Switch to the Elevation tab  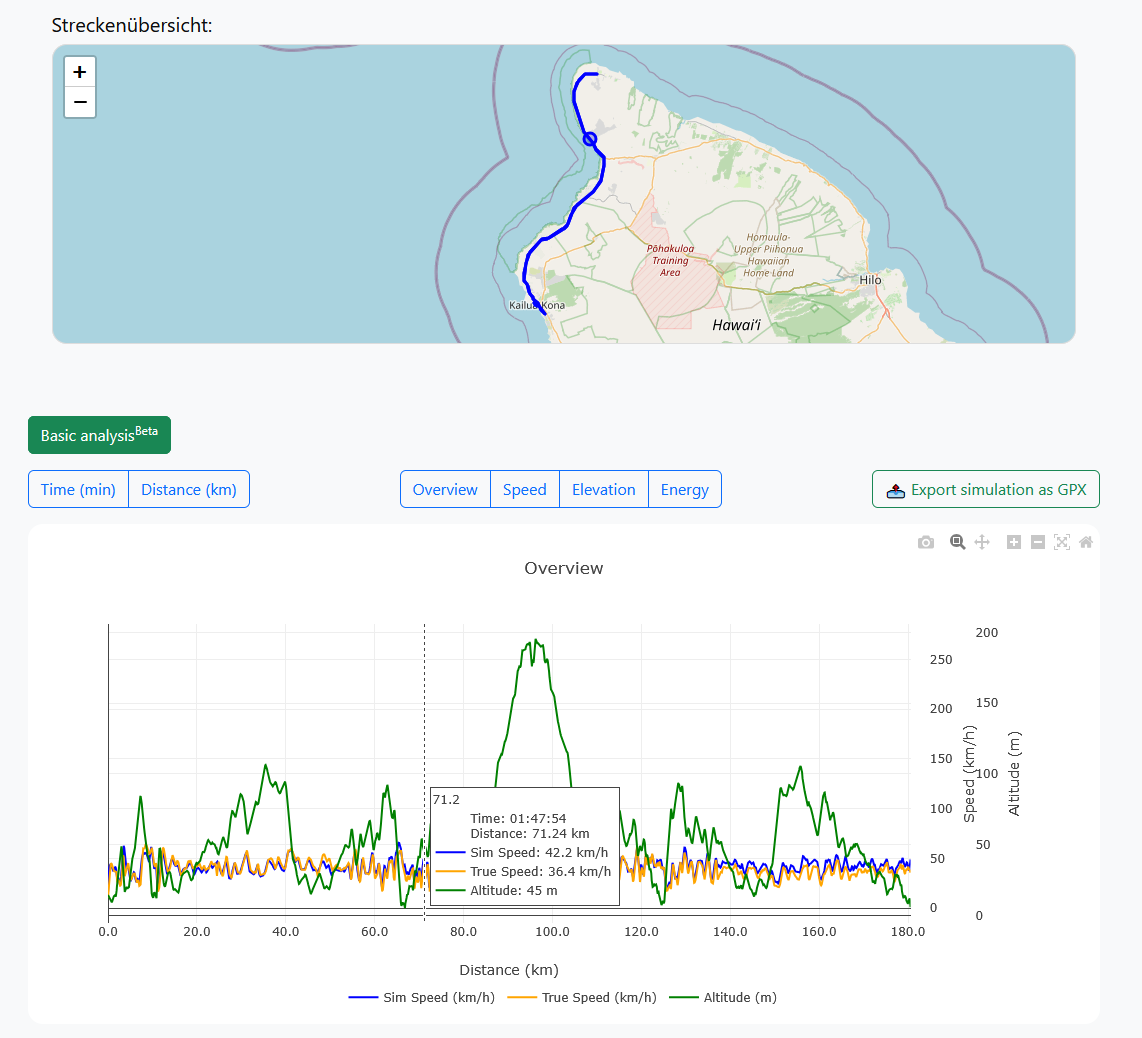tap(603, 489)
